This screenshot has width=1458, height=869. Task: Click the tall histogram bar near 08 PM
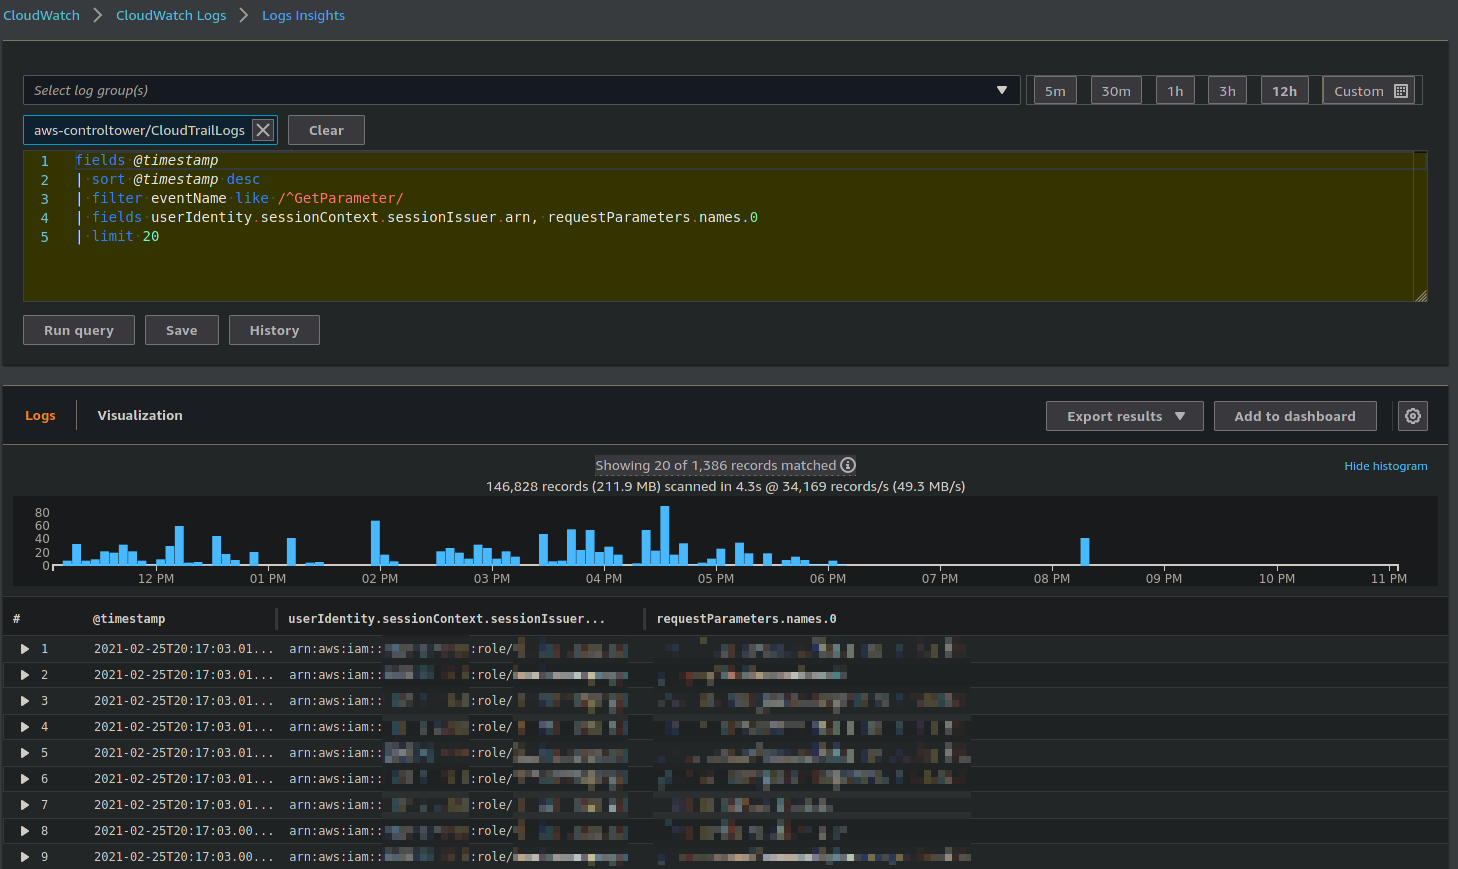point(1085,551)
